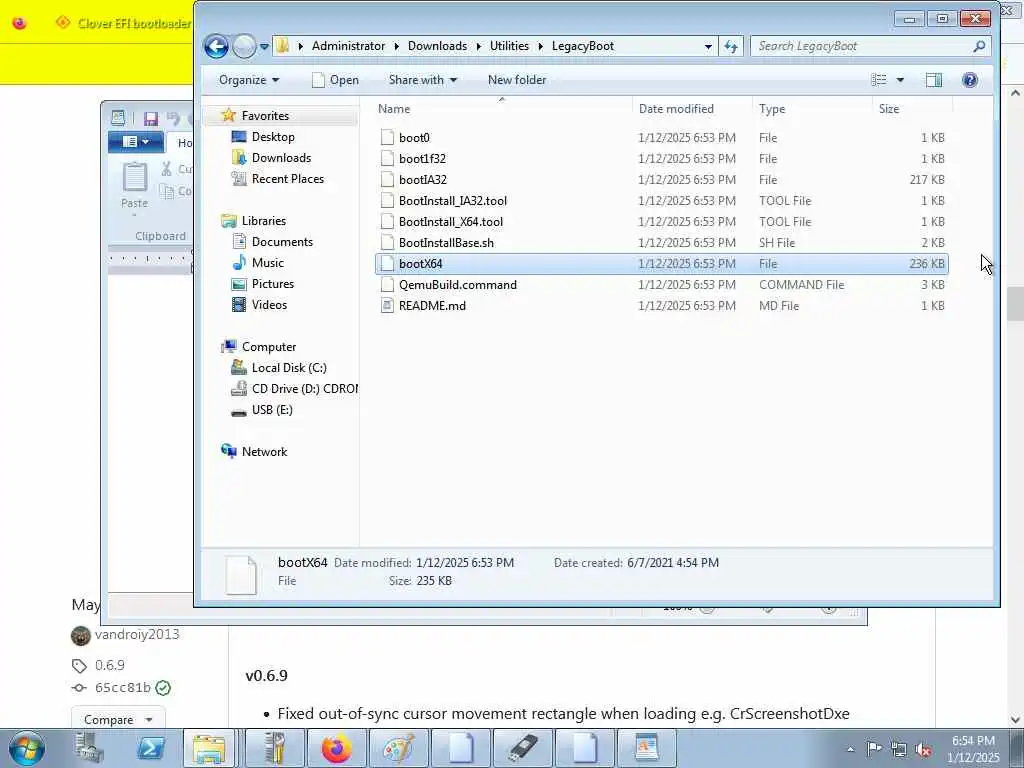The height and width of the screenshot is (768, 1024).
Task: Select the BootInstall_X64.tool file
Action: (x=661, y=221)
